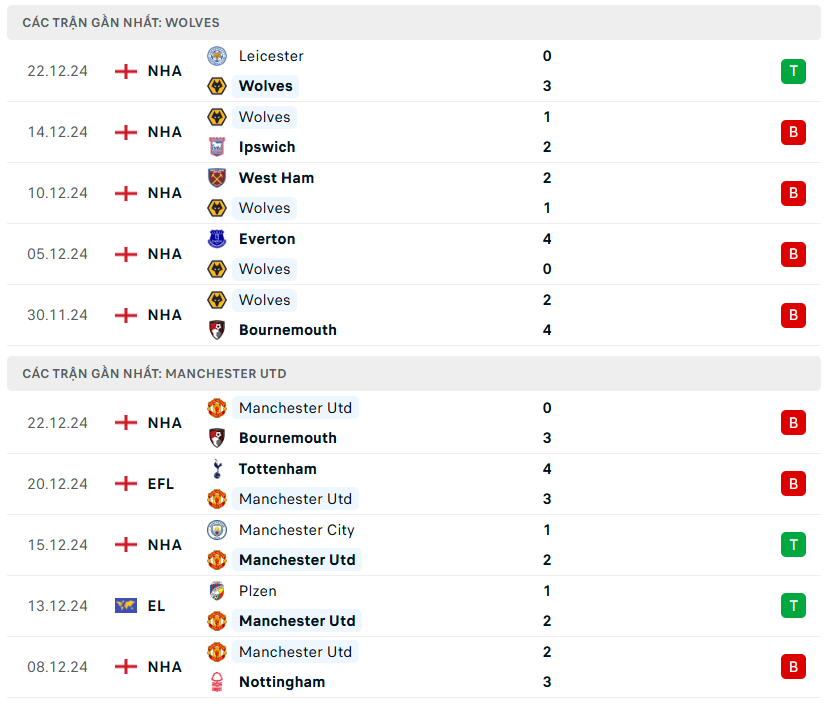Click the Leicester club crest icon
The width and height of the screenshot is (824, 704).
pos(216,56)
